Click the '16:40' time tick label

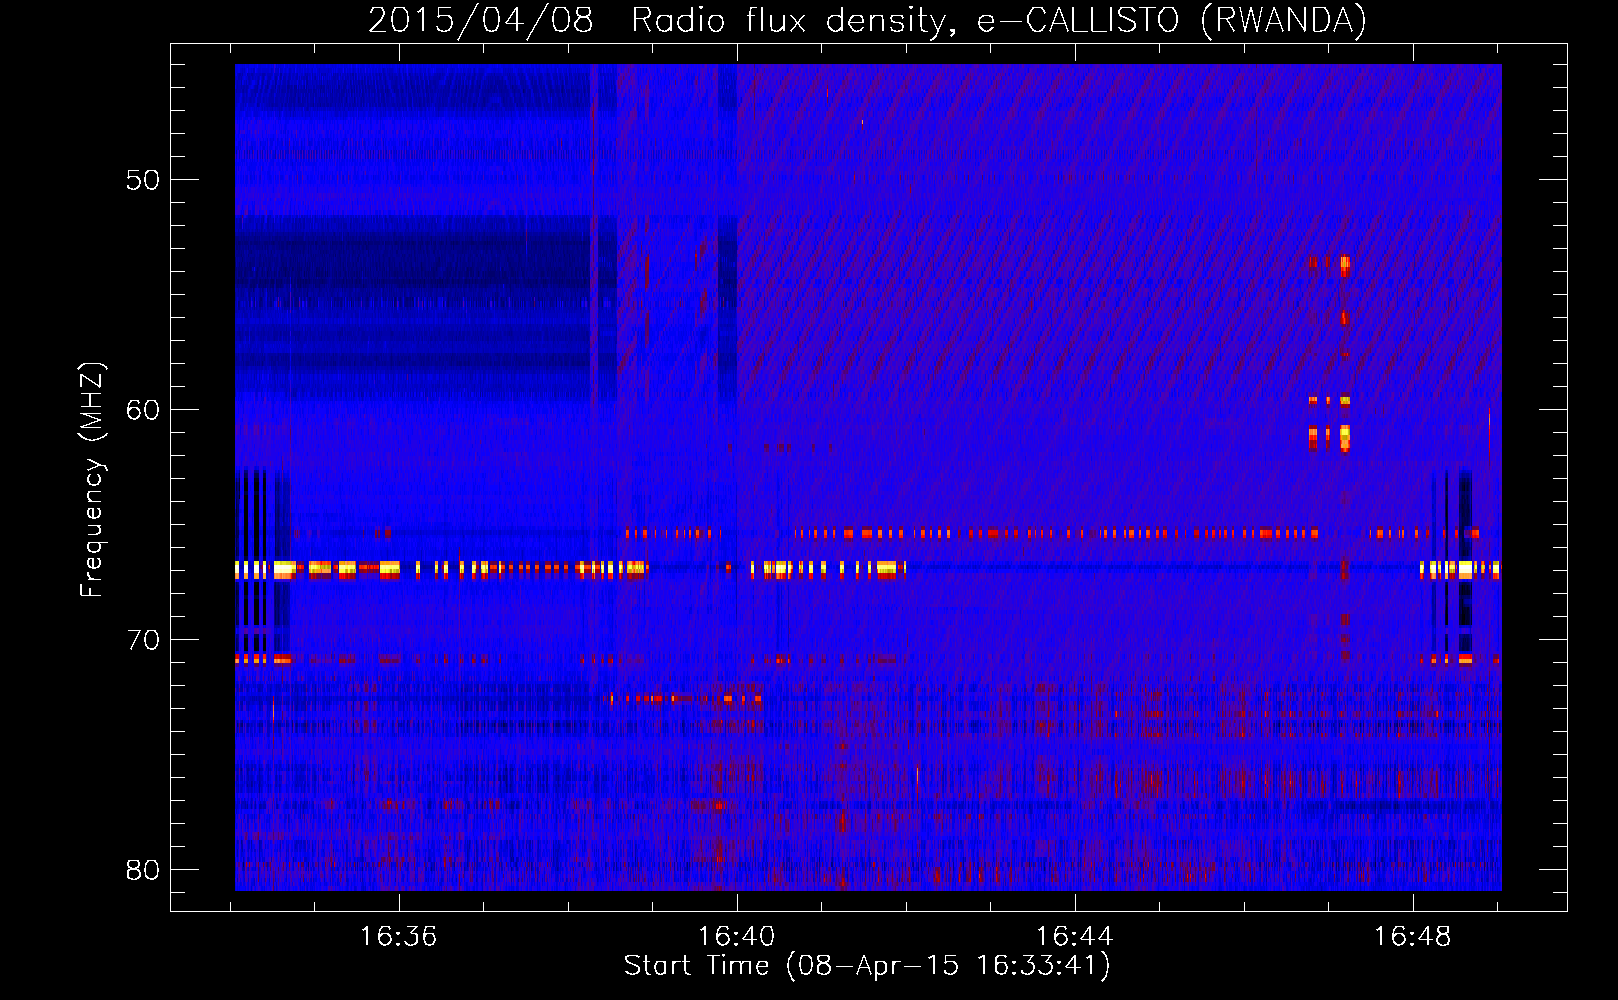(737, 937)
